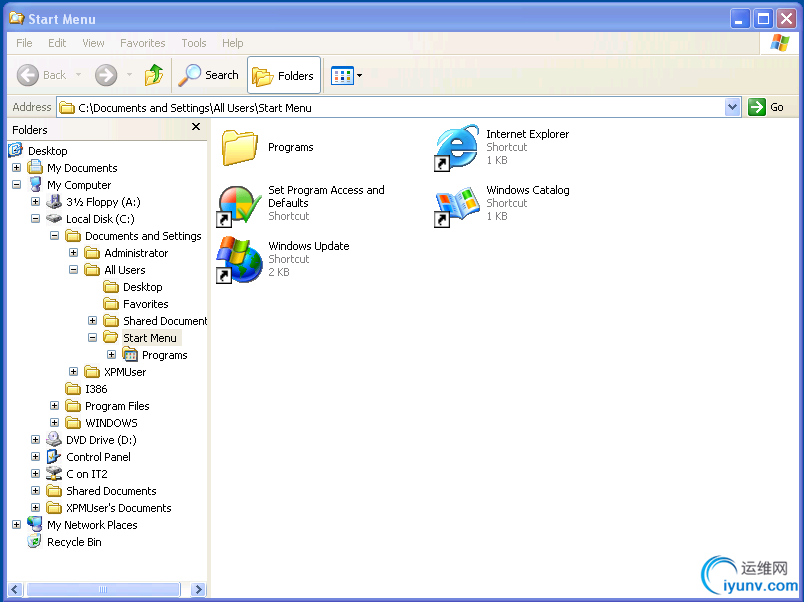
Task: Click the Local Disk (C:) drive icon
Action: (x=54, y=218)
